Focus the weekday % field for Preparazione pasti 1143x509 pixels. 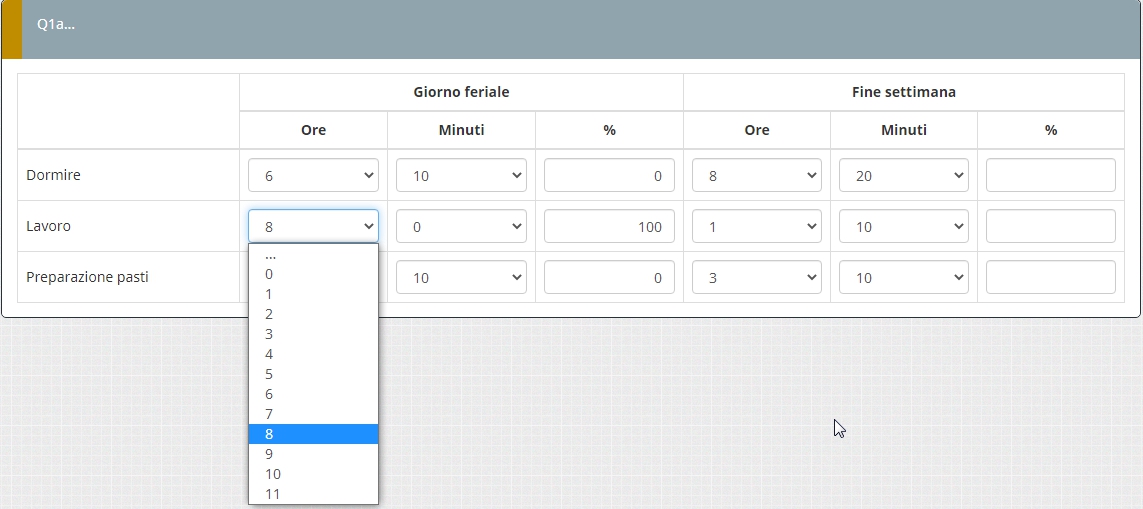coord(609,277)
